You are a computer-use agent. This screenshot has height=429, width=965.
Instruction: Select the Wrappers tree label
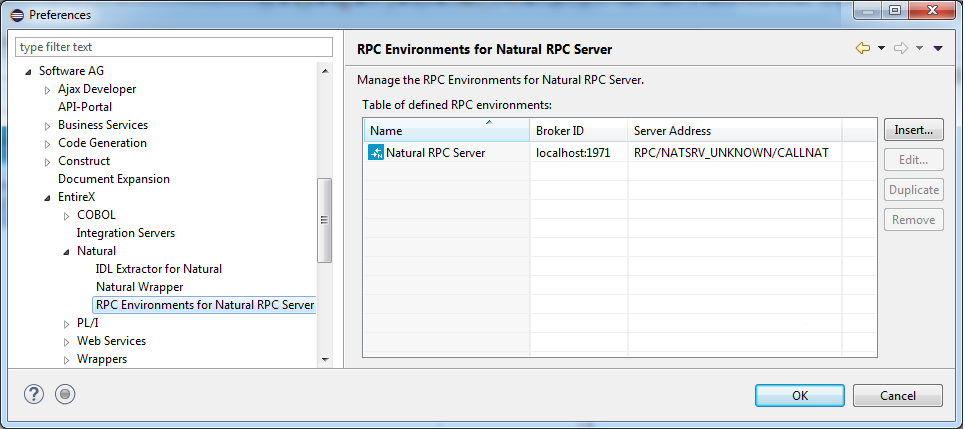pos(102,359)
